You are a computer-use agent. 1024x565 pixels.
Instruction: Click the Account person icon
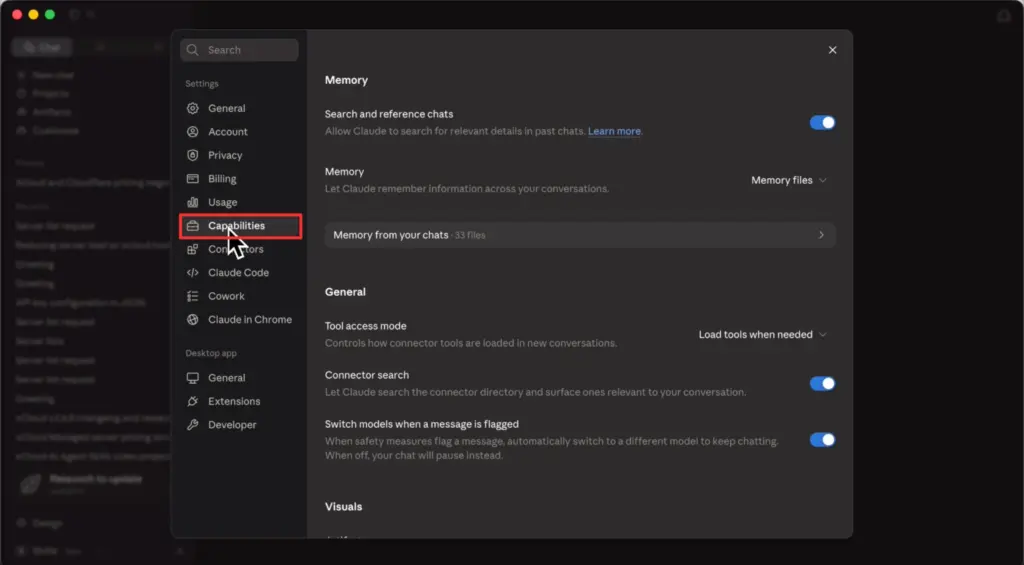[193, 132]
